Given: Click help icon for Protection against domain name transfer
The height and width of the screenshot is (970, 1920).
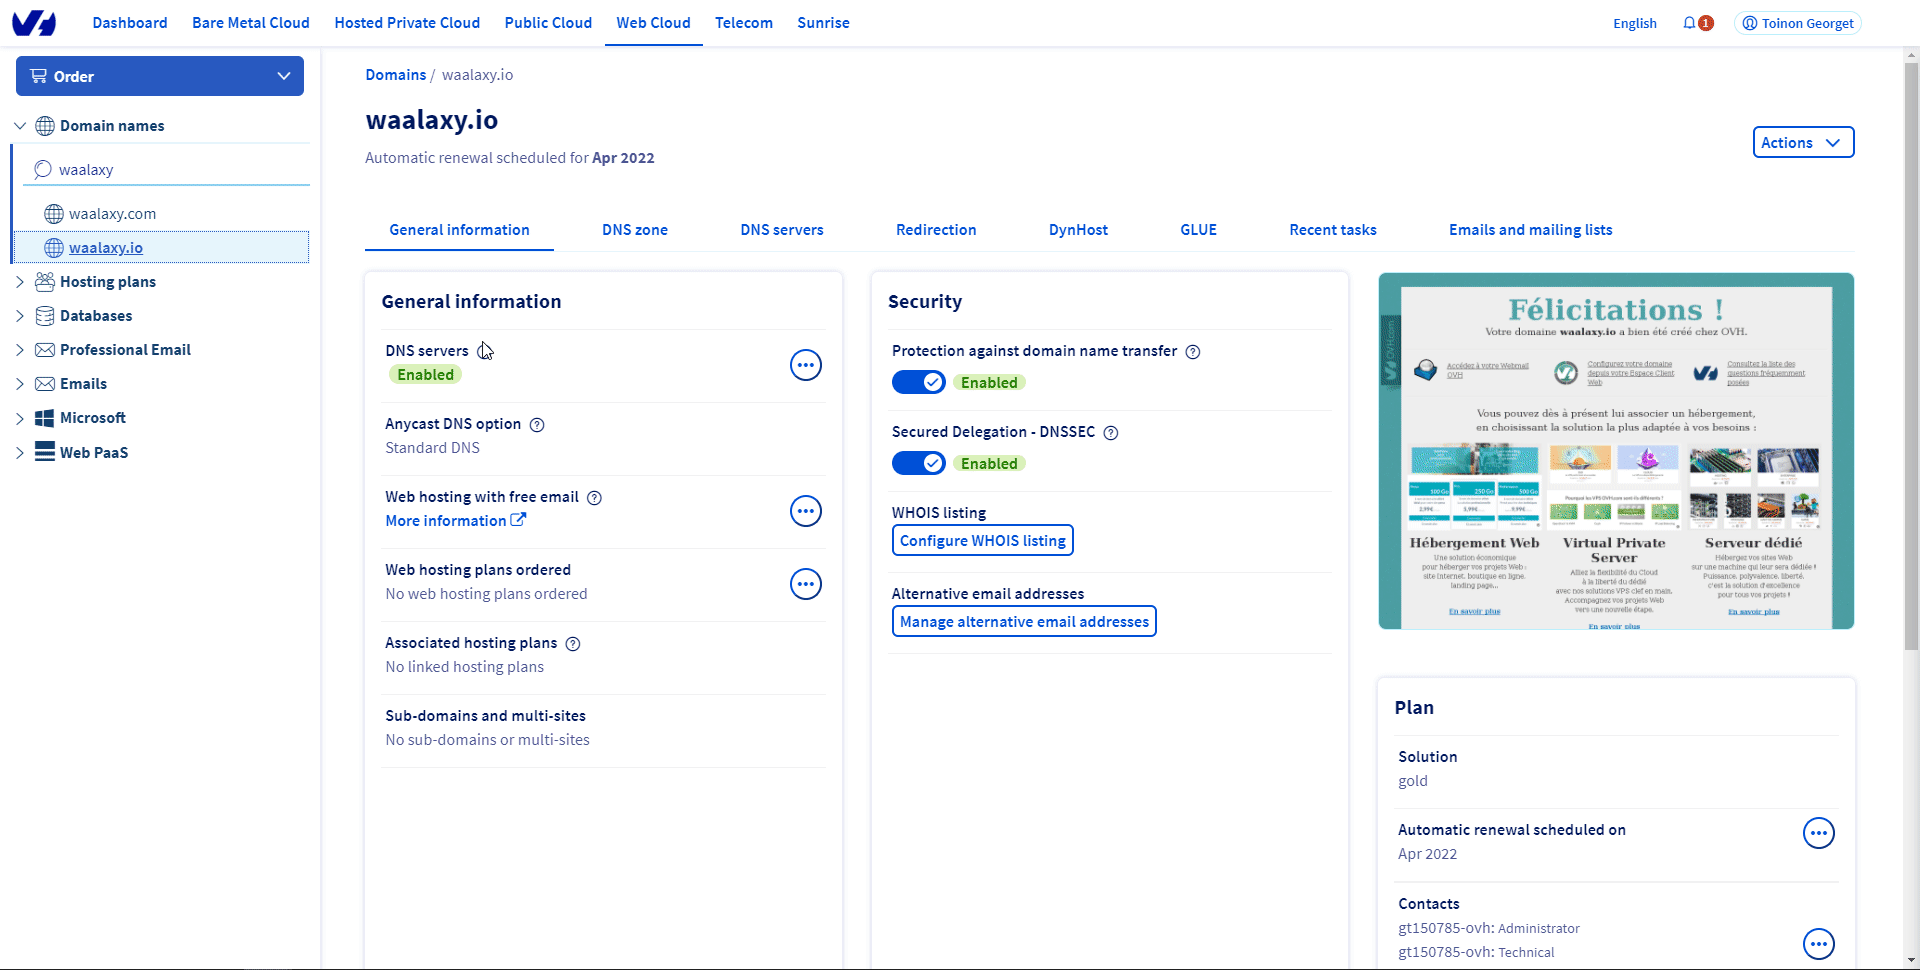Looking at the screenshot, I should [1193, 352].
